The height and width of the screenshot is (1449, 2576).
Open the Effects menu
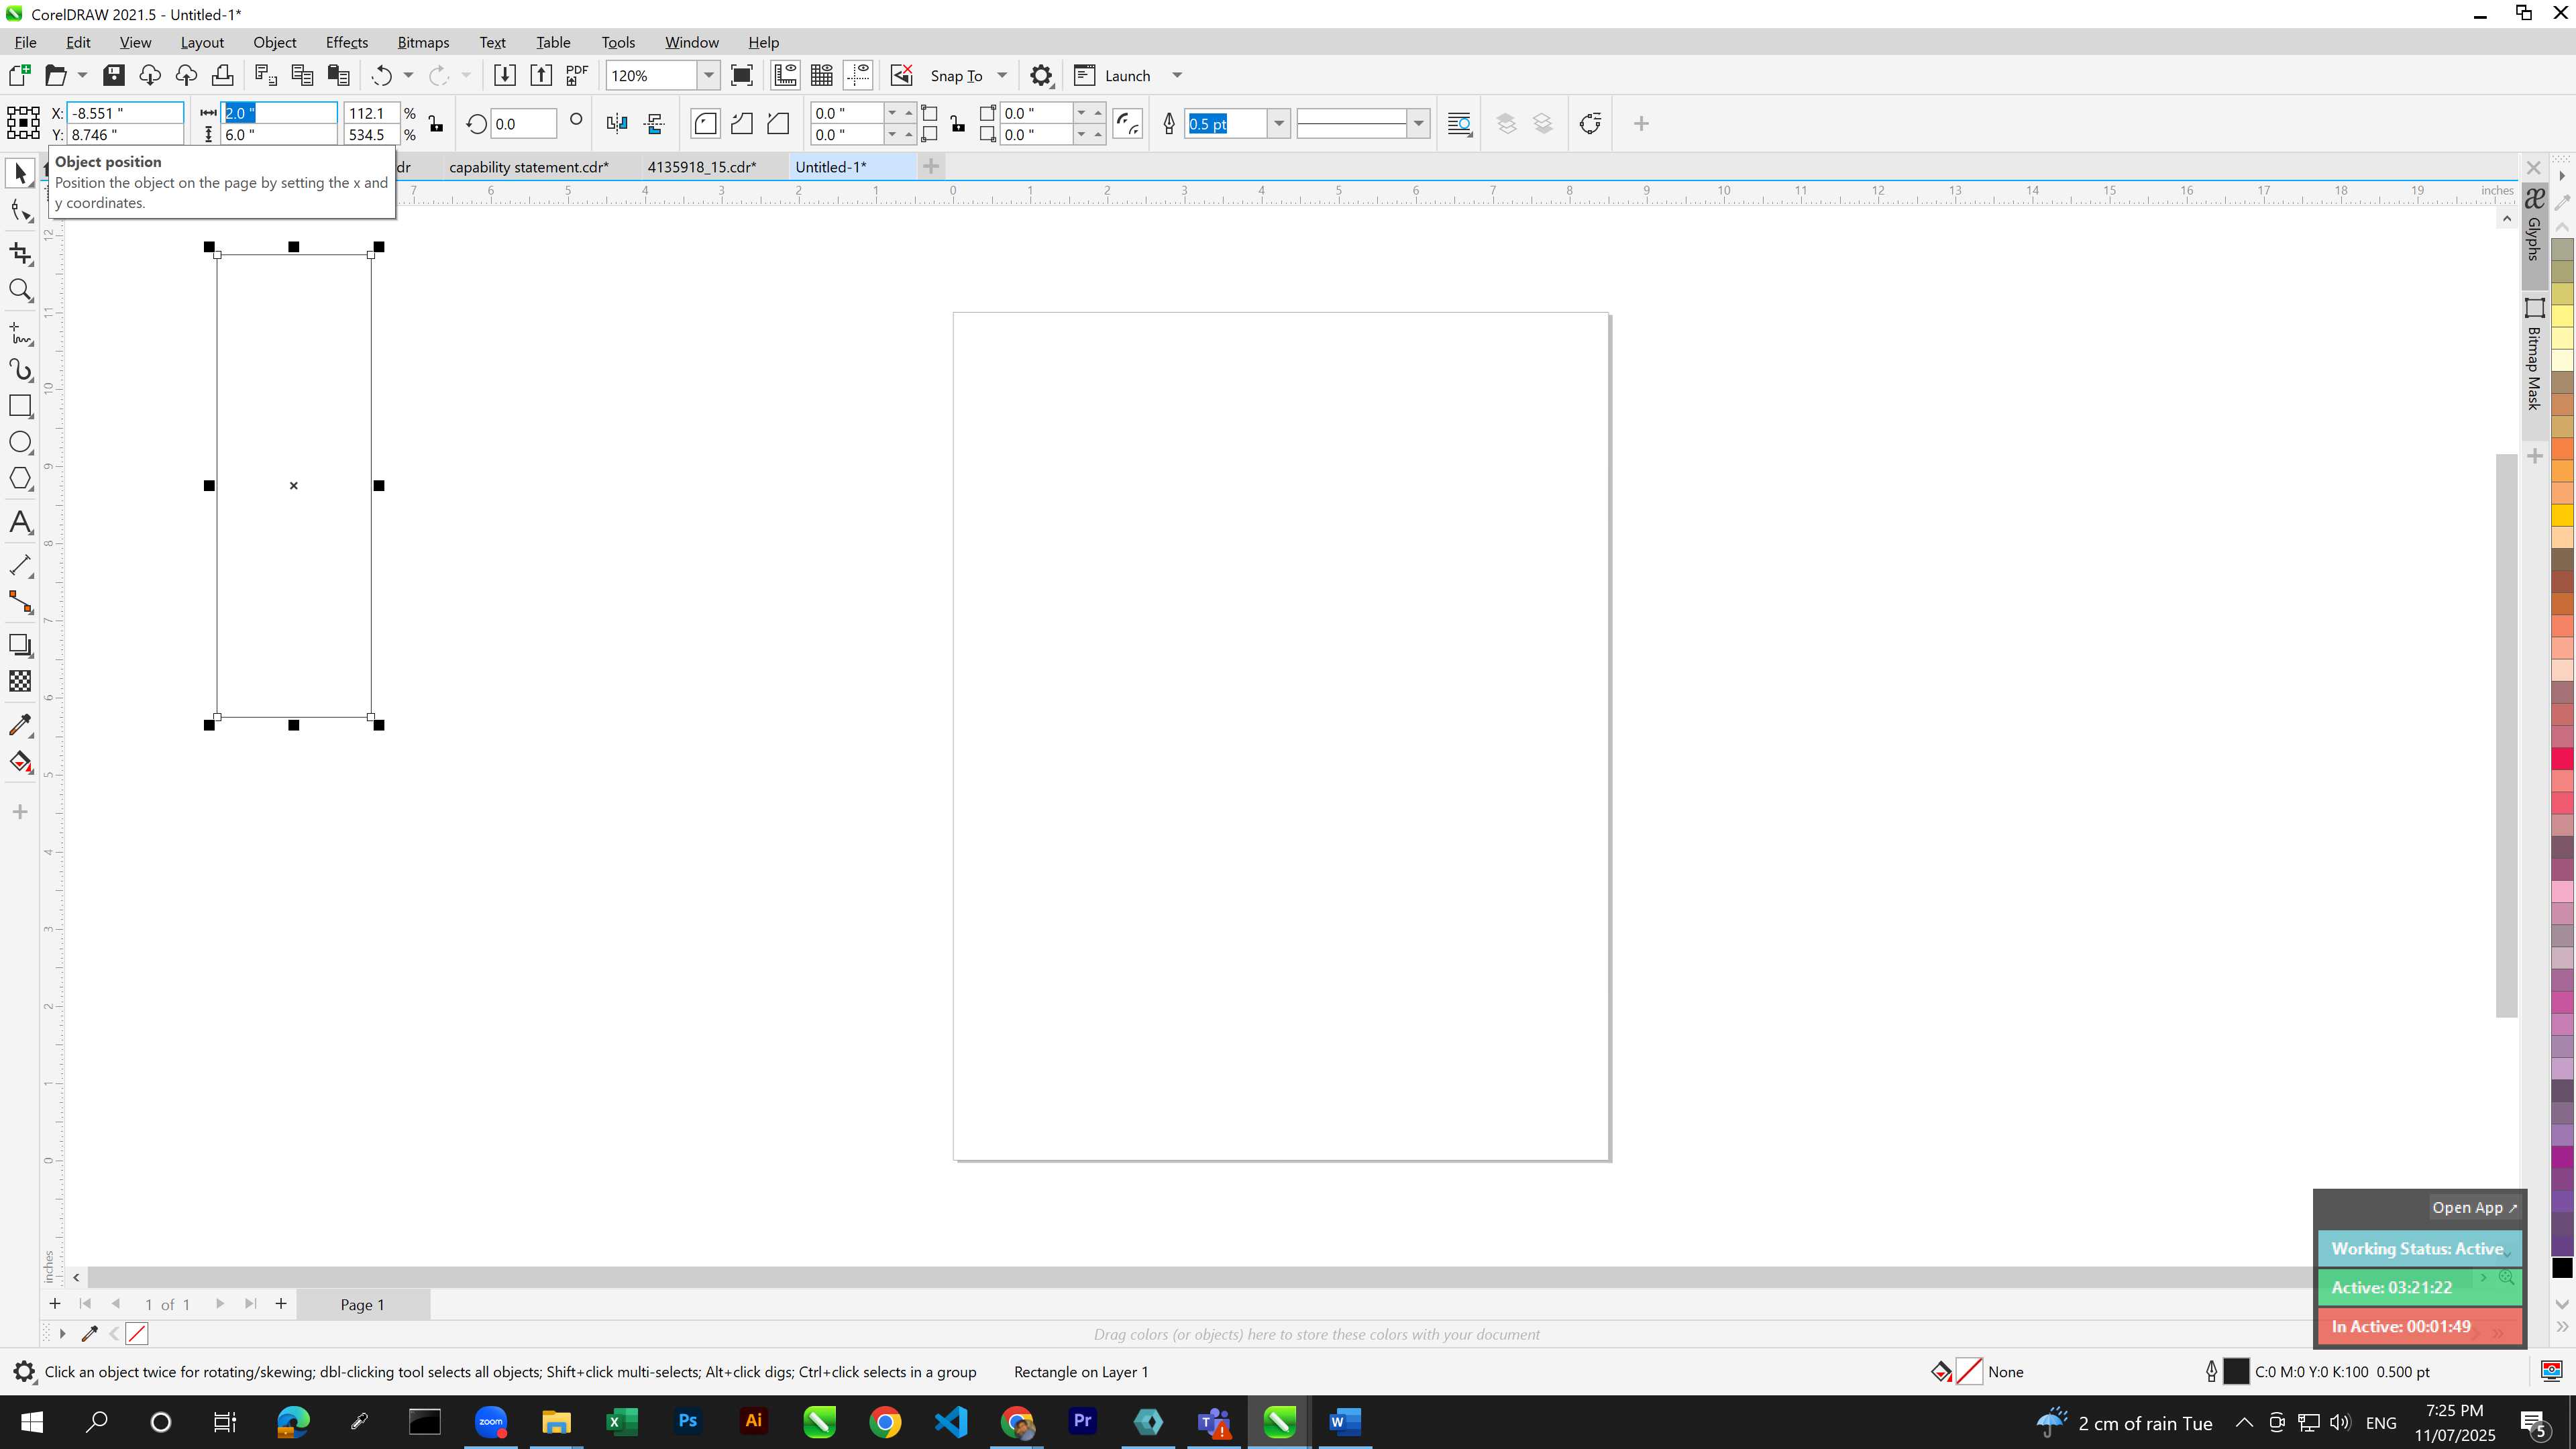[347, 42]
